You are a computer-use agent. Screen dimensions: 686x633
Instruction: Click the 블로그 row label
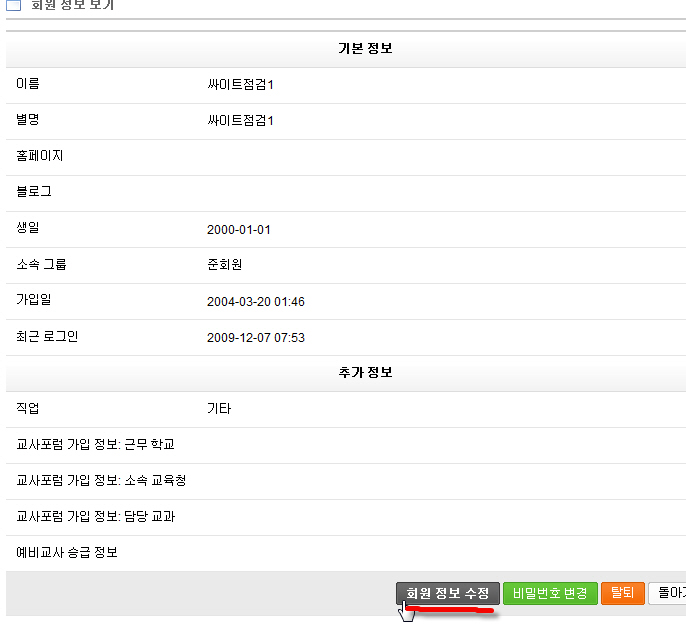click(34, 193)
